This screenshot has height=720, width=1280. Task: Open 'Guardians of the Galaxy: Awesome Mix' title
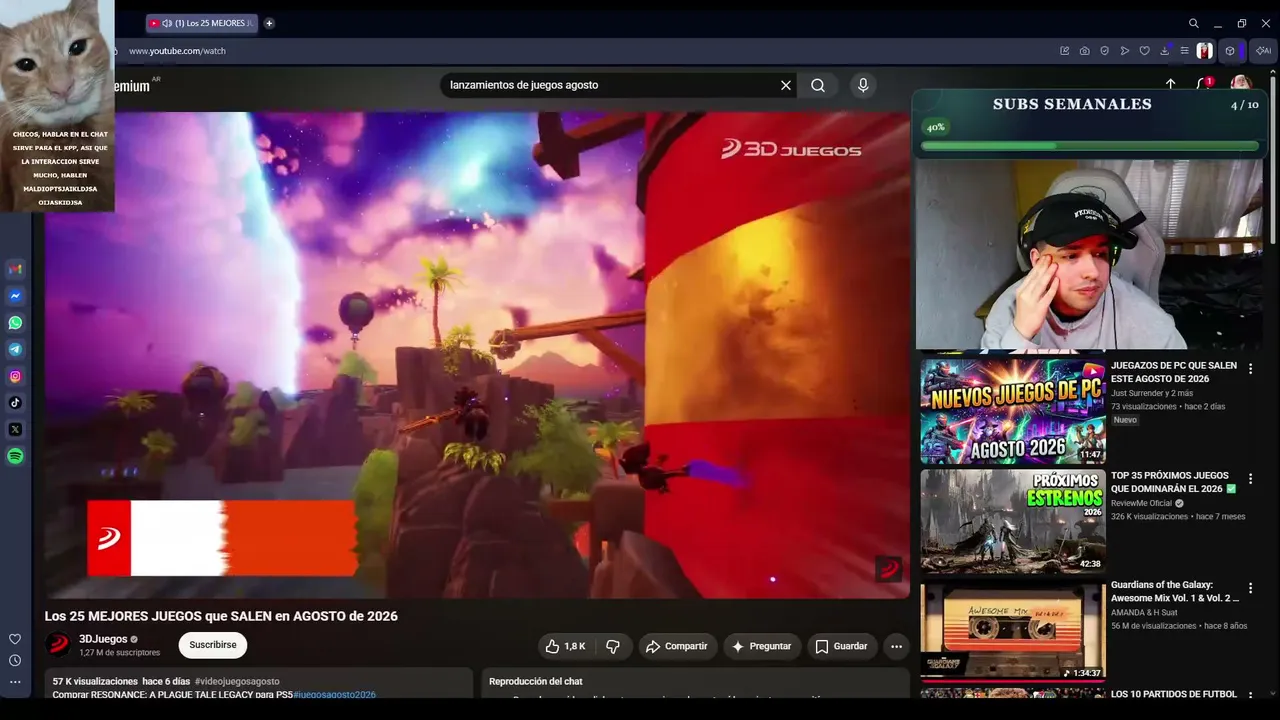click(1175, 591)
